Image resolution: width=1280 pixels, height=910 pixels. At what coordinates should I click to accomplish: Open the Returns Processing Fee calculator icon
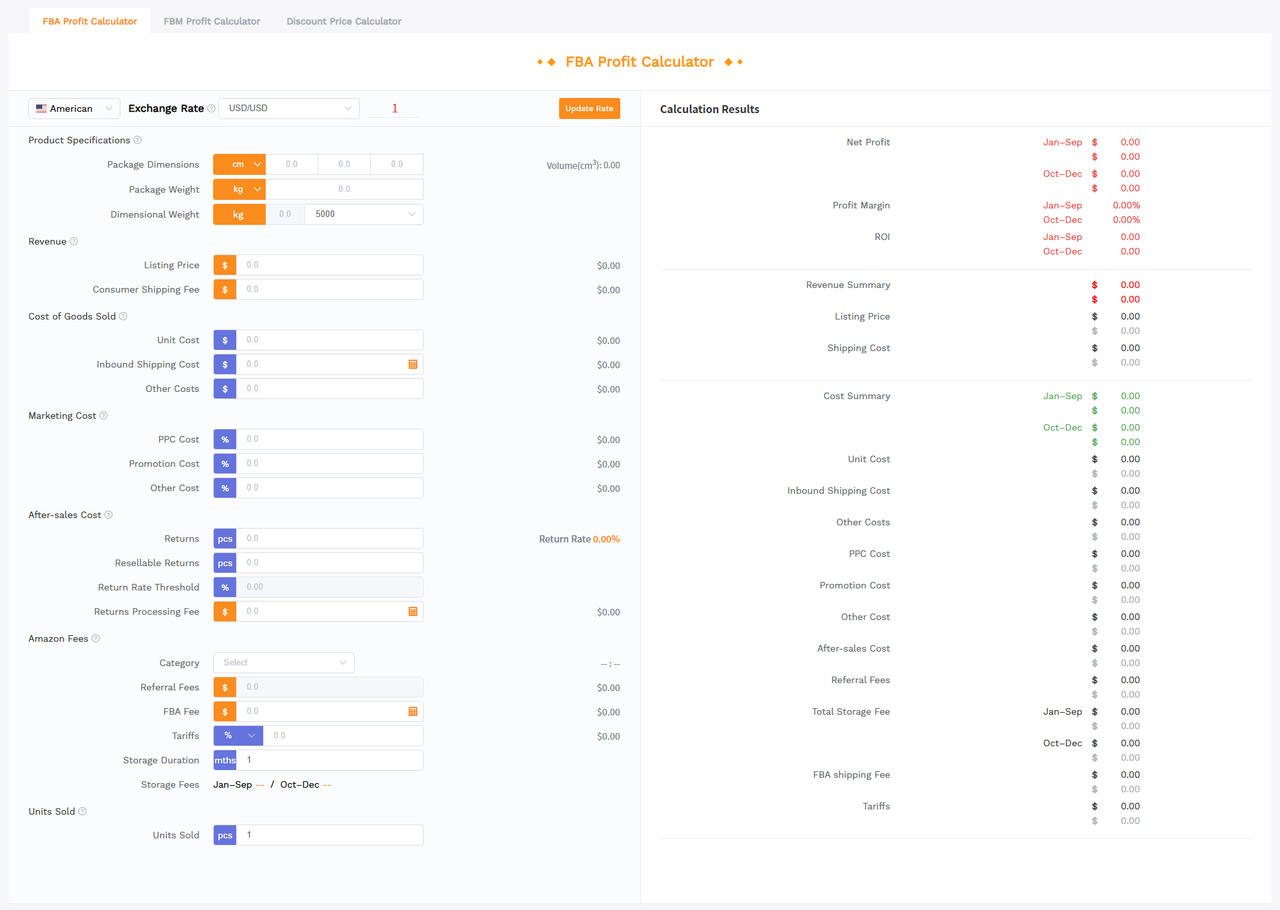tap(413, 612)
